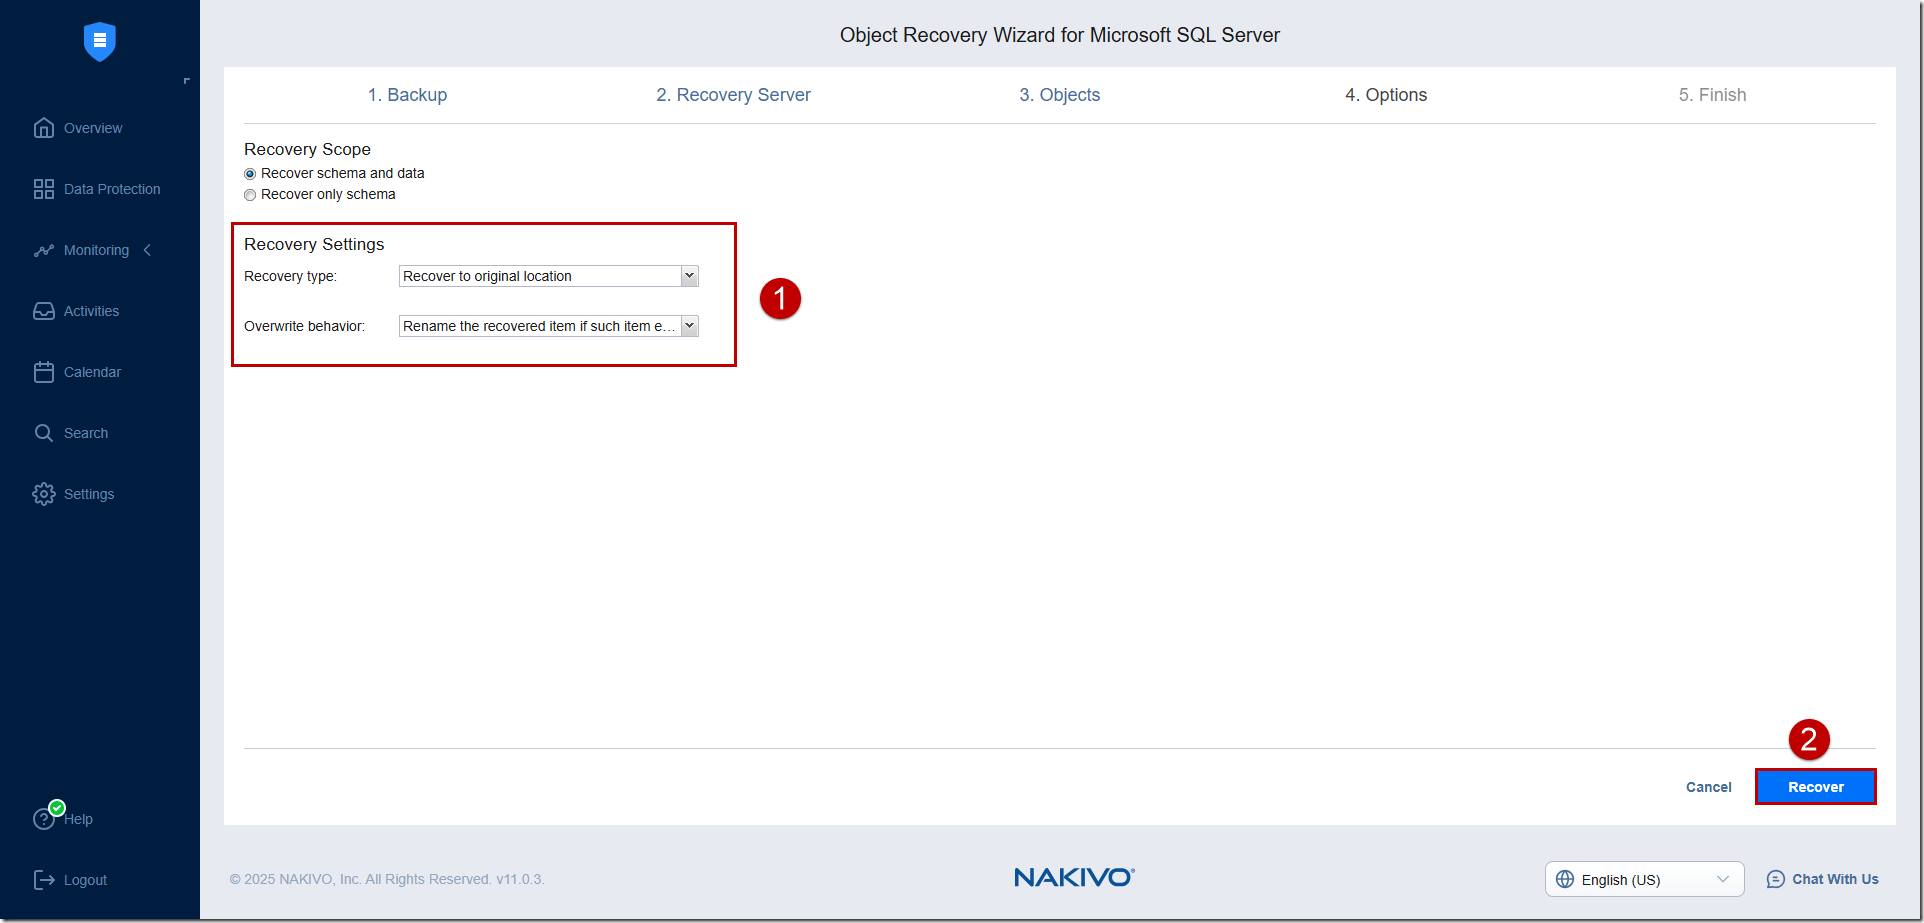Click the NAKIVO shield logo icon
This screenshot has height=923, width=1924.
click(x=100, y=41)
